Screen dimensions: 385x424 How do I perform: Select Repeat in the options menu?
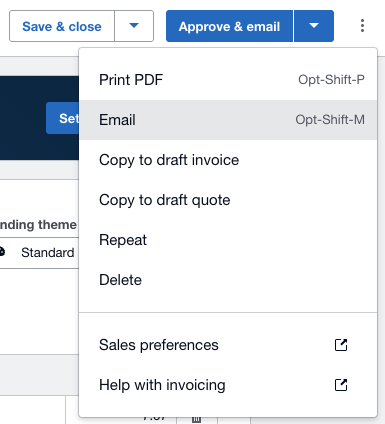228,240
